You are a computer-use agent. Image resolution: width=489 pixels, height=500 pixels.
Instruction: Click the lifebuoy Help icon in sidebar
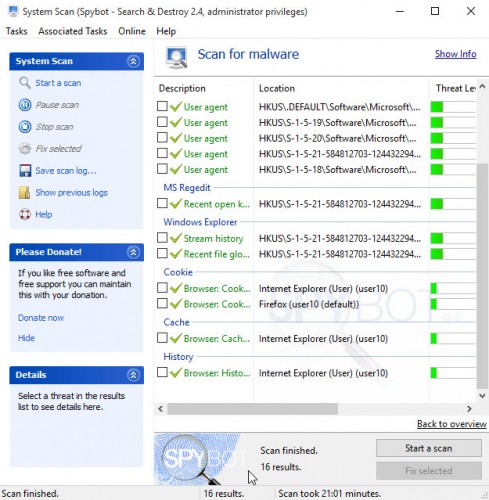pos(25,214)
